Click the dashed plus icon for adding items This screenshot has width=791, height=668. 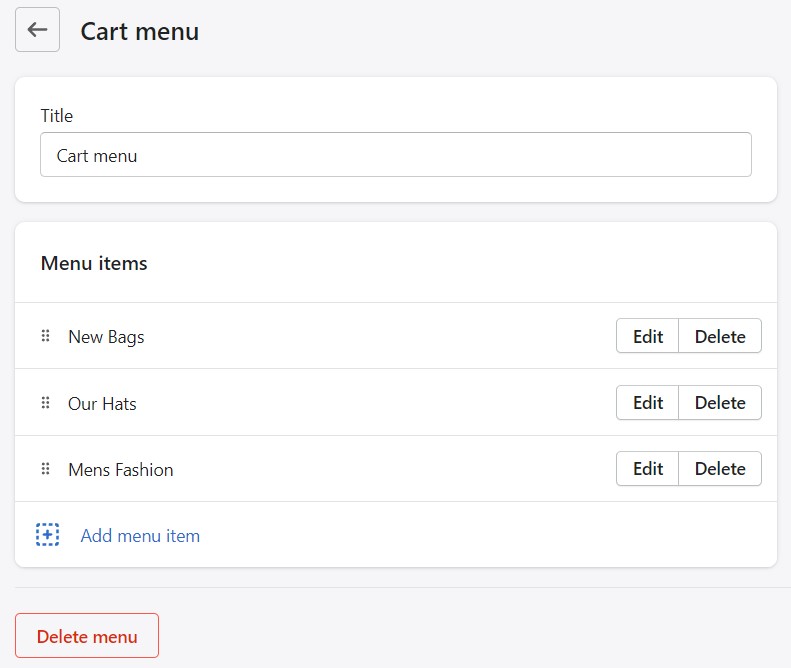point(47,535)
